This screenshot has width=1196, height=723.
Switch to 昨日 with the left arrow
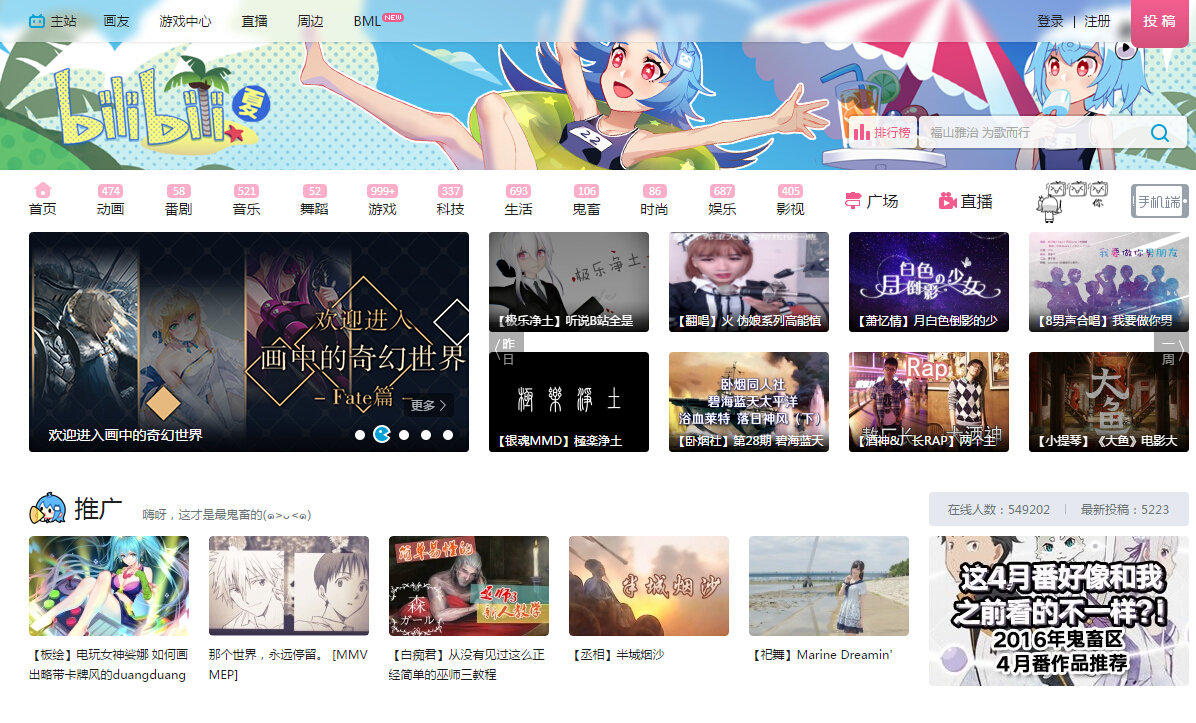pyautogui.click(x=505, y=349)
